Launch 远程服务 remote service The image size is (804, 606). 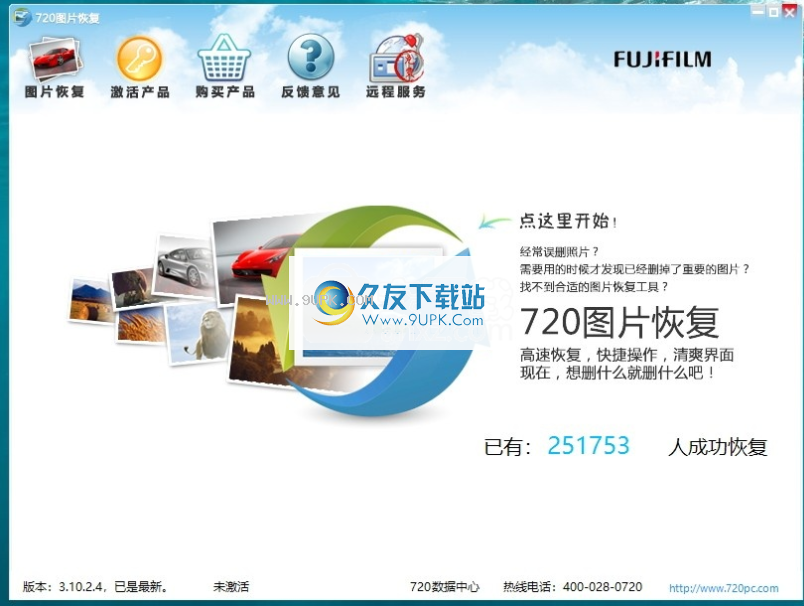click(395, 67)
